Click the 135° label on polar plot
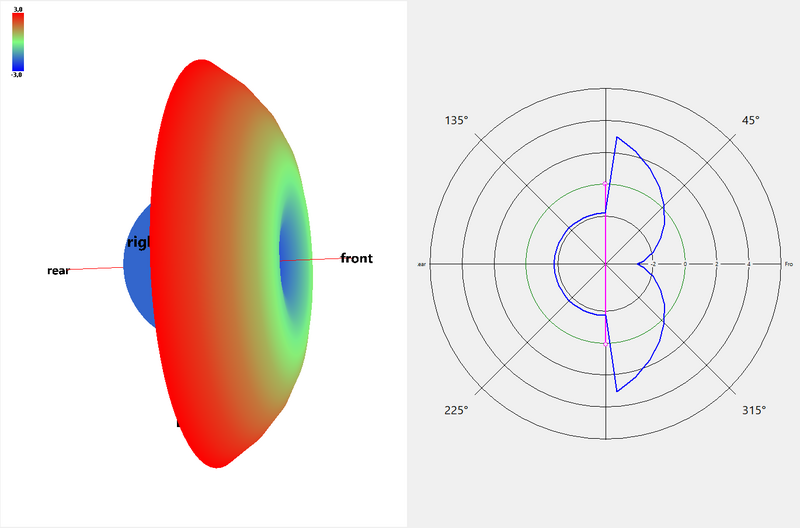800x528 pixels. (x=456, y=120)
